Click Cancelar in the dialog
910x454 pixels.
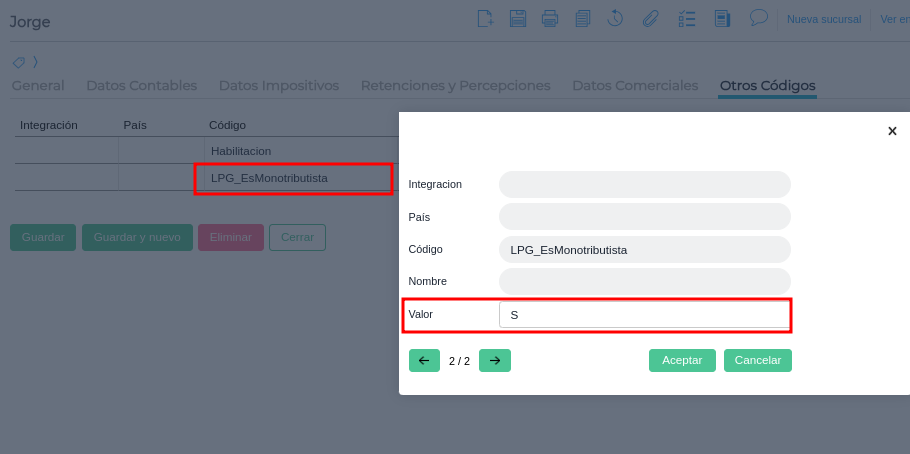757,360
